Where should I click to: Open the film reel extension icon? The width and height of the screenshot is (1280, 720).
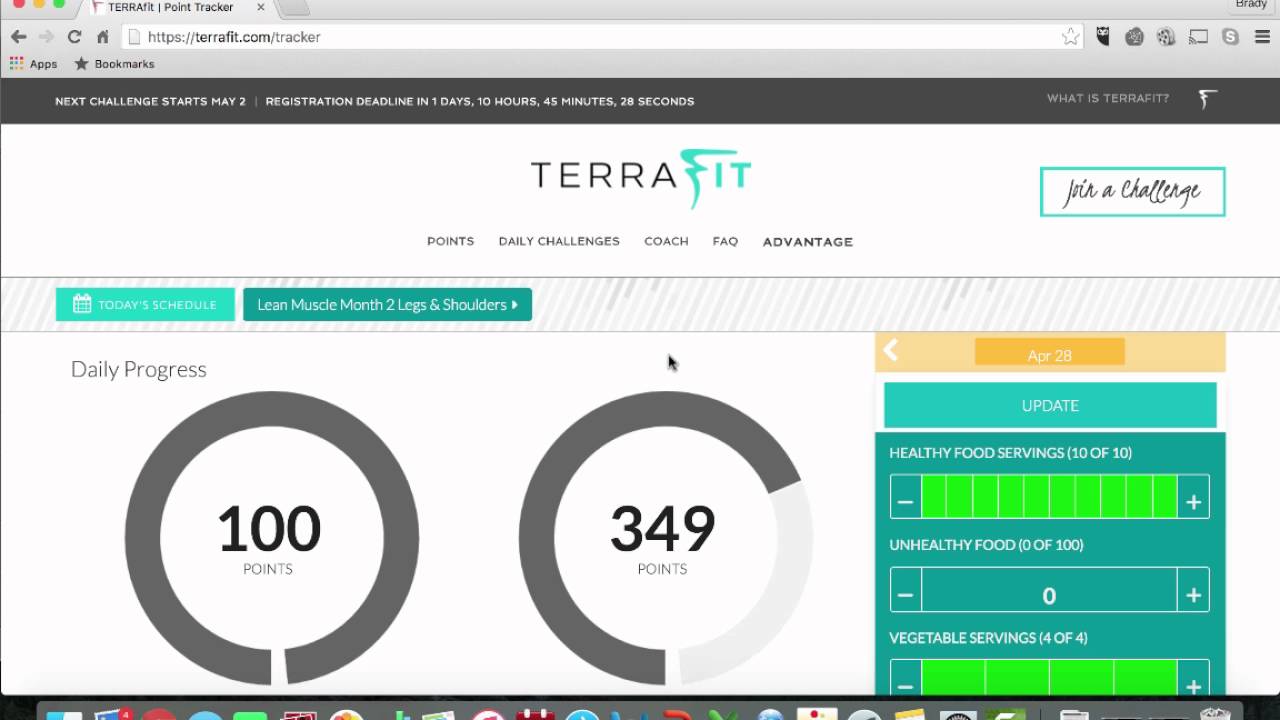(x=1166, y=37)
